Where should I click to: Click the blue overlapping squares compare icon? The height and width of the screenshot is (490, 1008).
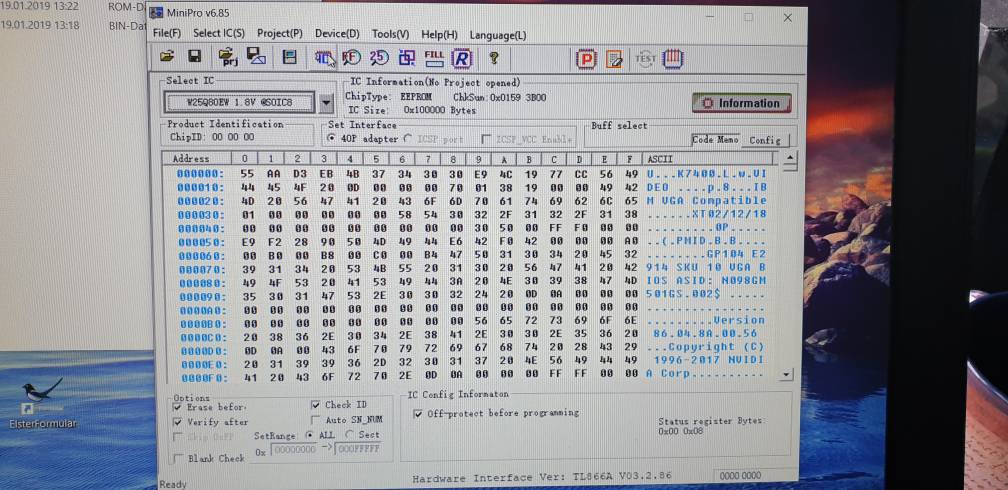407,59
